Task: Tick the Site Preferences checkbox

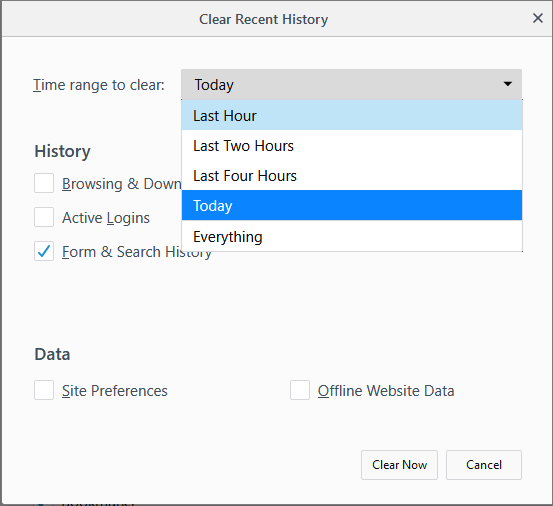Action: click(44, 390)
